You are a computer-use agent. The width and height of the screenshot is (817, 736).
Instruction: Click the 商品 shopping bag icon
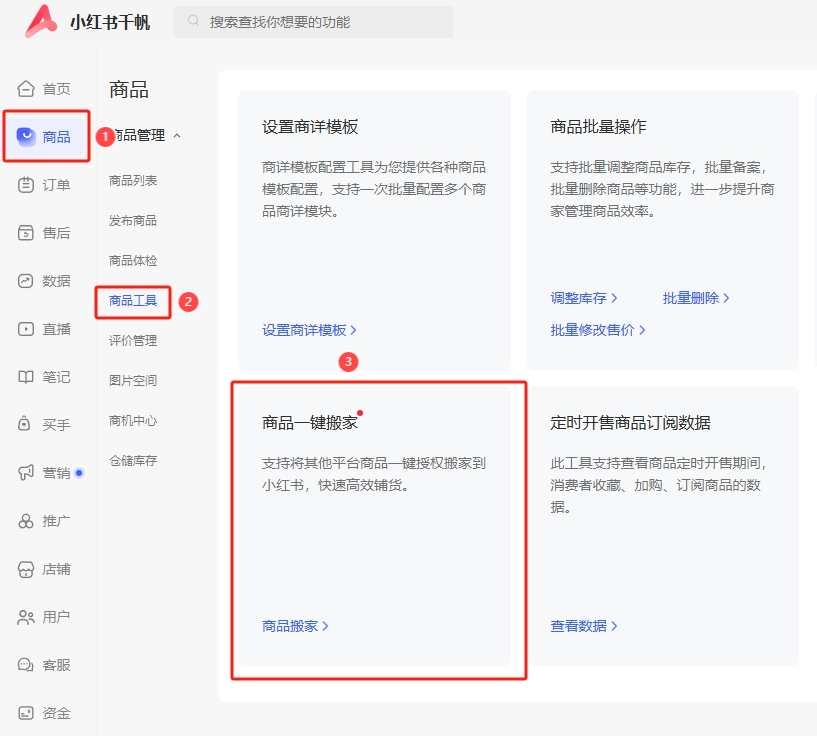(x=26, y=136)
